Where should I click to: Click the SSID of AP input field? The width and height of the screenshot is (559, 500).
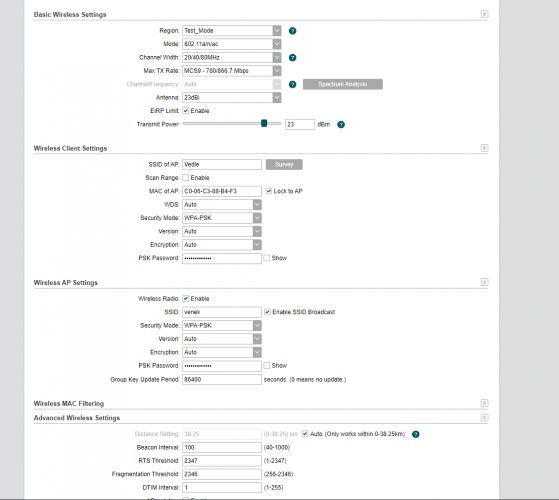point(222,164)
